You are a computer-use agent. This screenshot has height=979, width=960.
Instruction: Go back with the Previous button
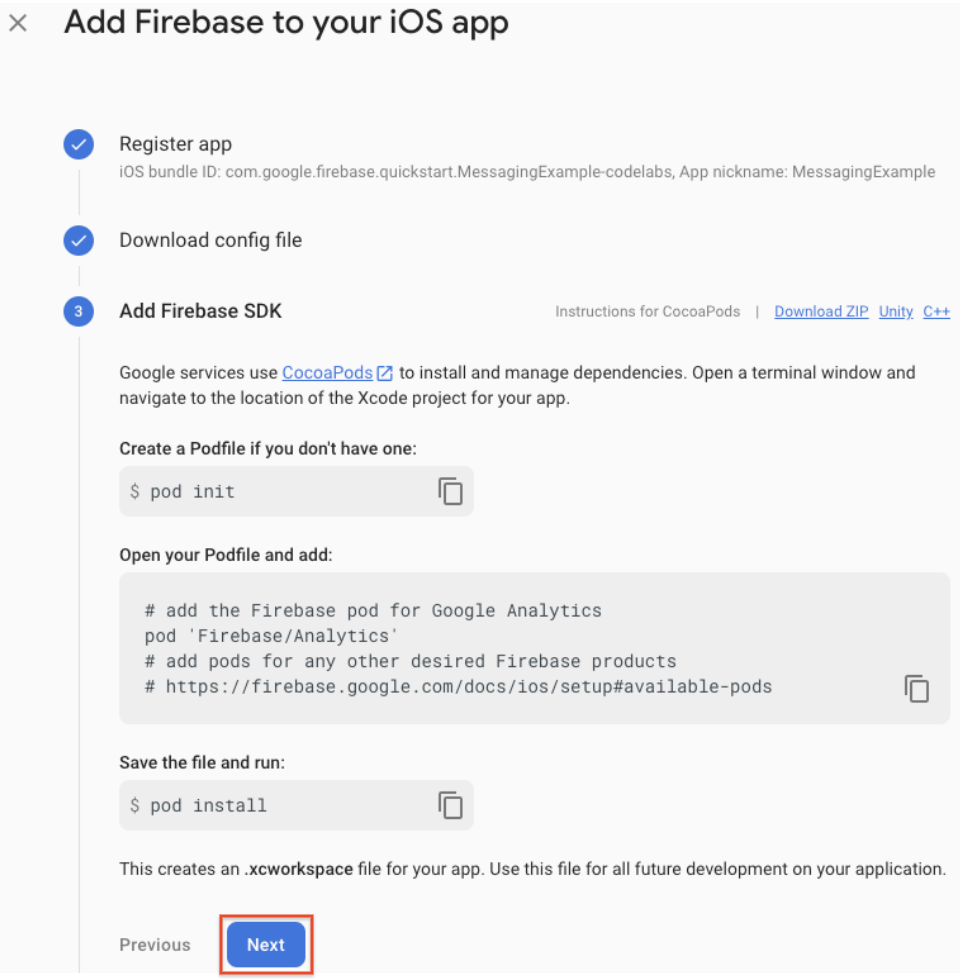click(155, 945)
